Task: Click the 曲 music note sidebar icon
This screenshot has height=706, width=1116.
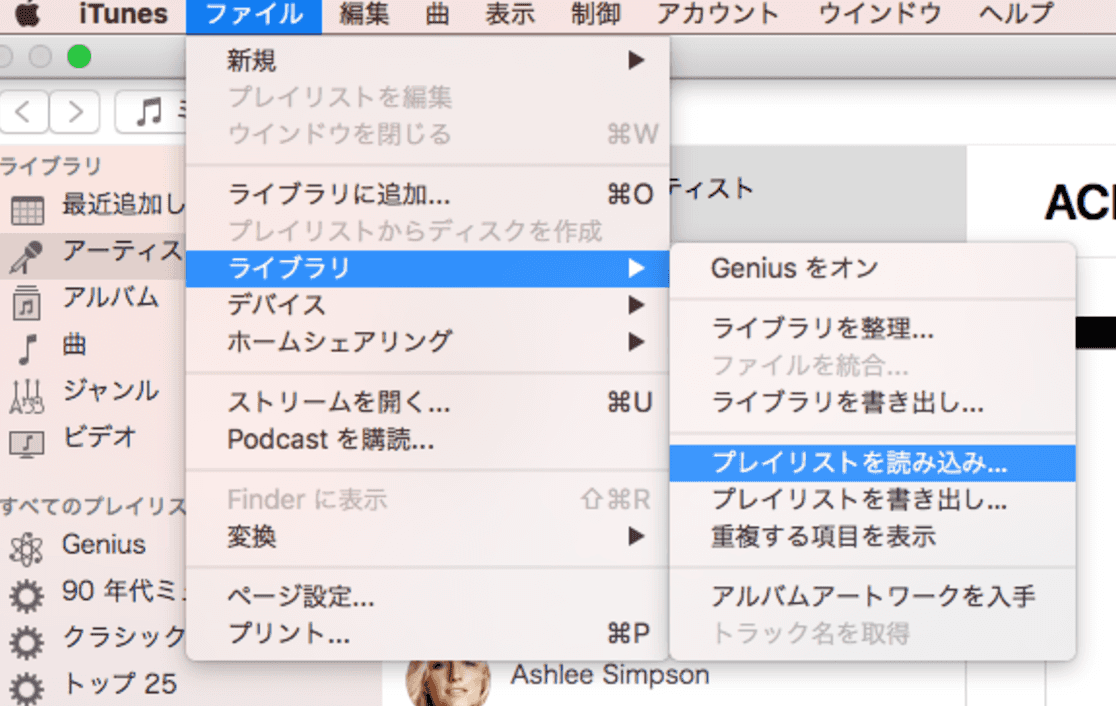Action: pyautogui.click(x=28, y=349)
